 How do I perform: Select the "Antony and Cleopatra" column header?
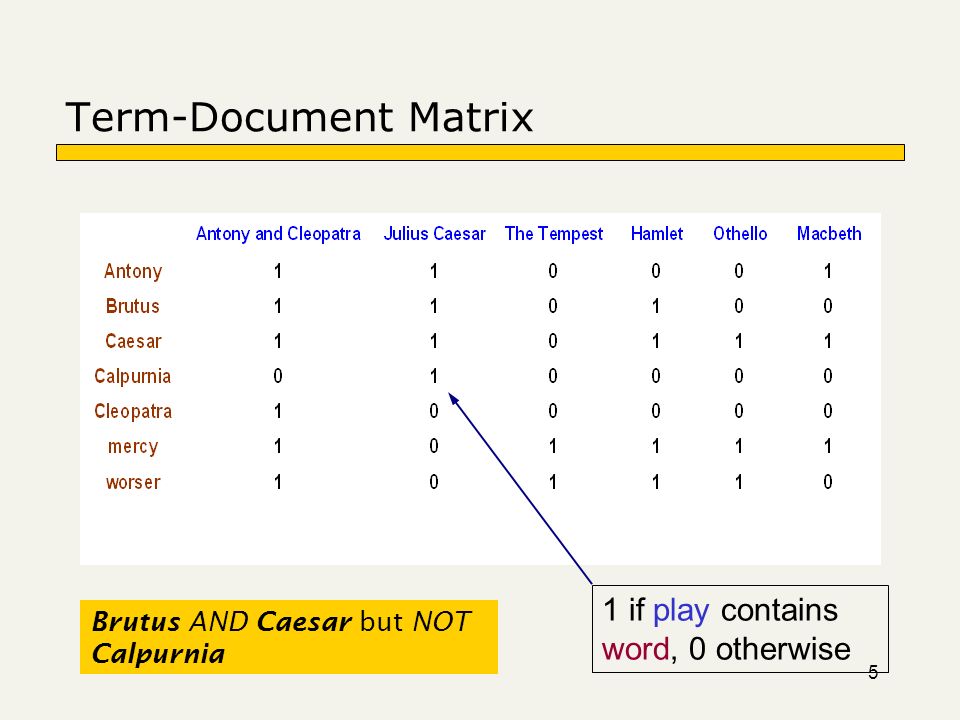[278, 234]
